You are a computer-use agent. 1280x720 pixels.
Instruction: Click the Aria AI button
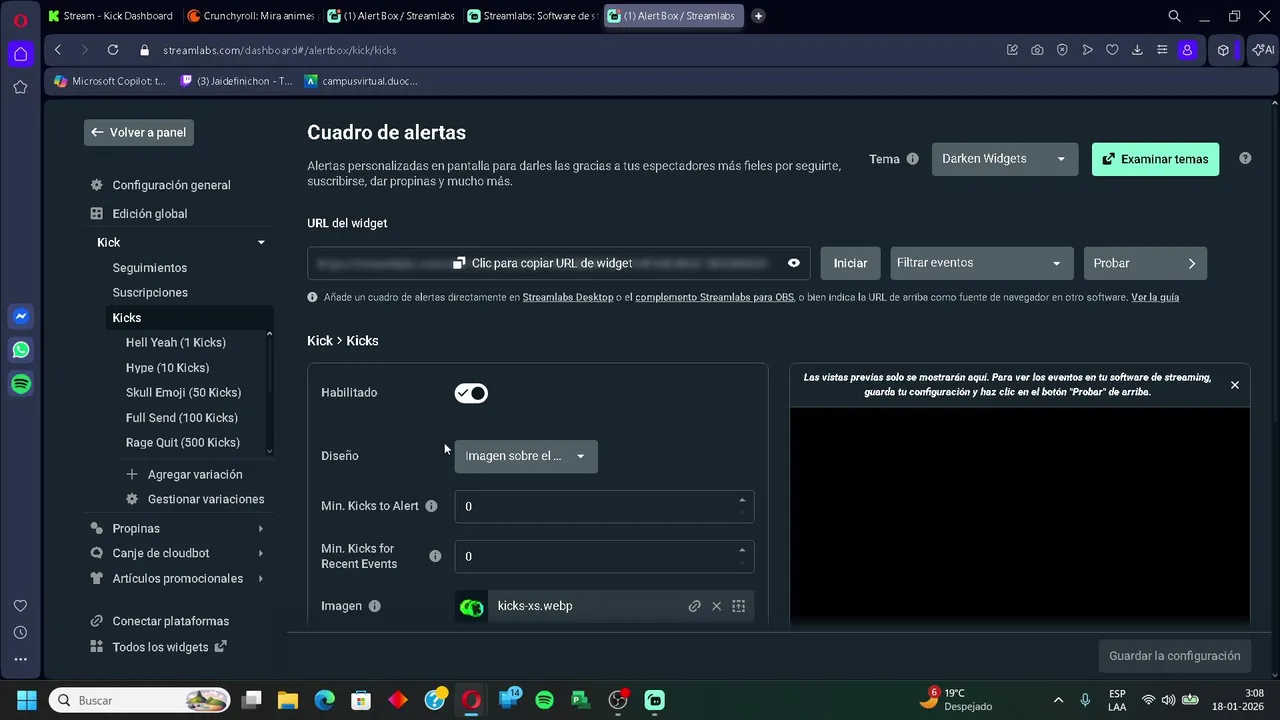click(1263, 50)
